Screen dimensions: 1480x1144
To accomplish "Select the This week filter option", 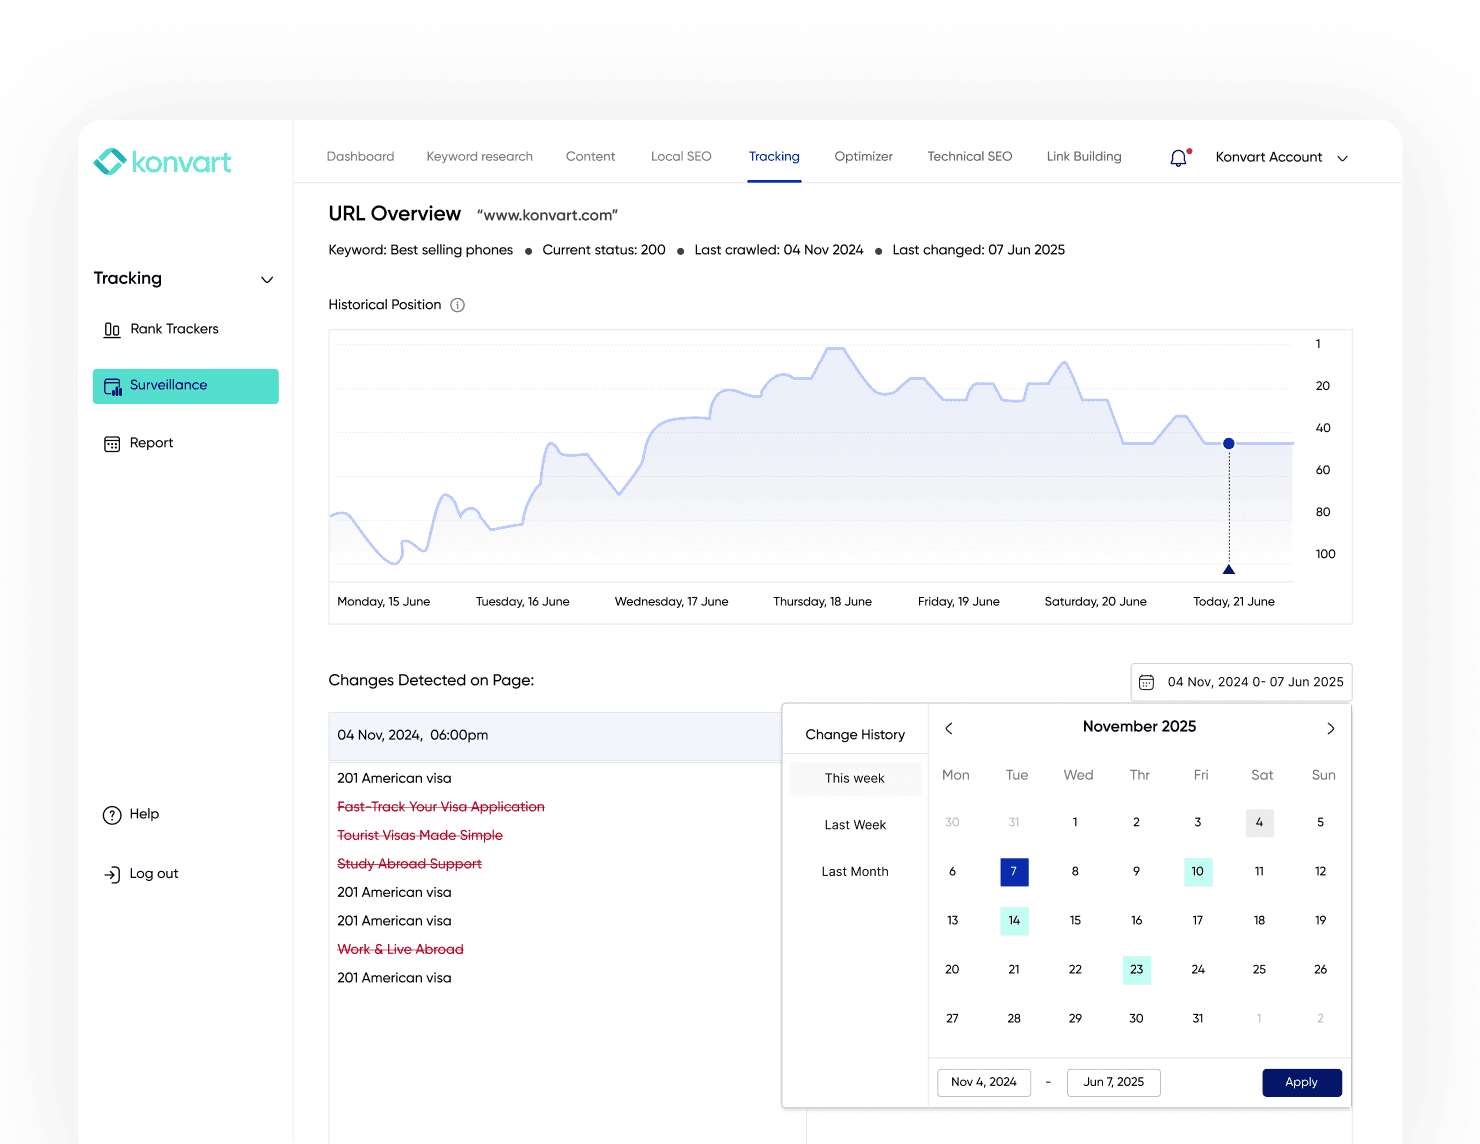I will pyautogui.click(x=854, y=778).
